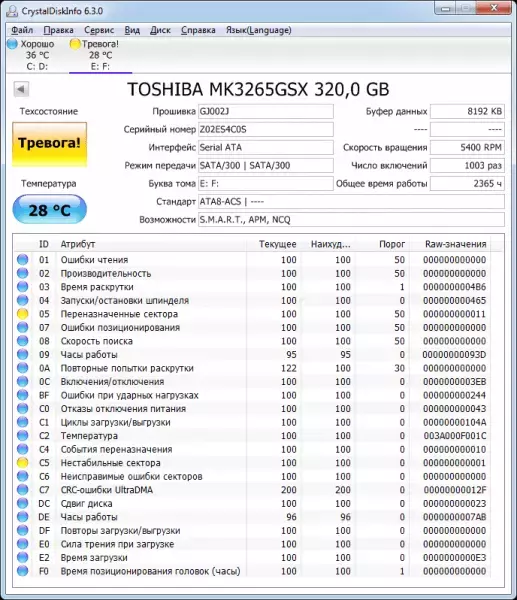Click the Режим передачи field SATA/300 | SATA/300
The width and height of the screenshot is (517, 600).
(x=266, y=165)
